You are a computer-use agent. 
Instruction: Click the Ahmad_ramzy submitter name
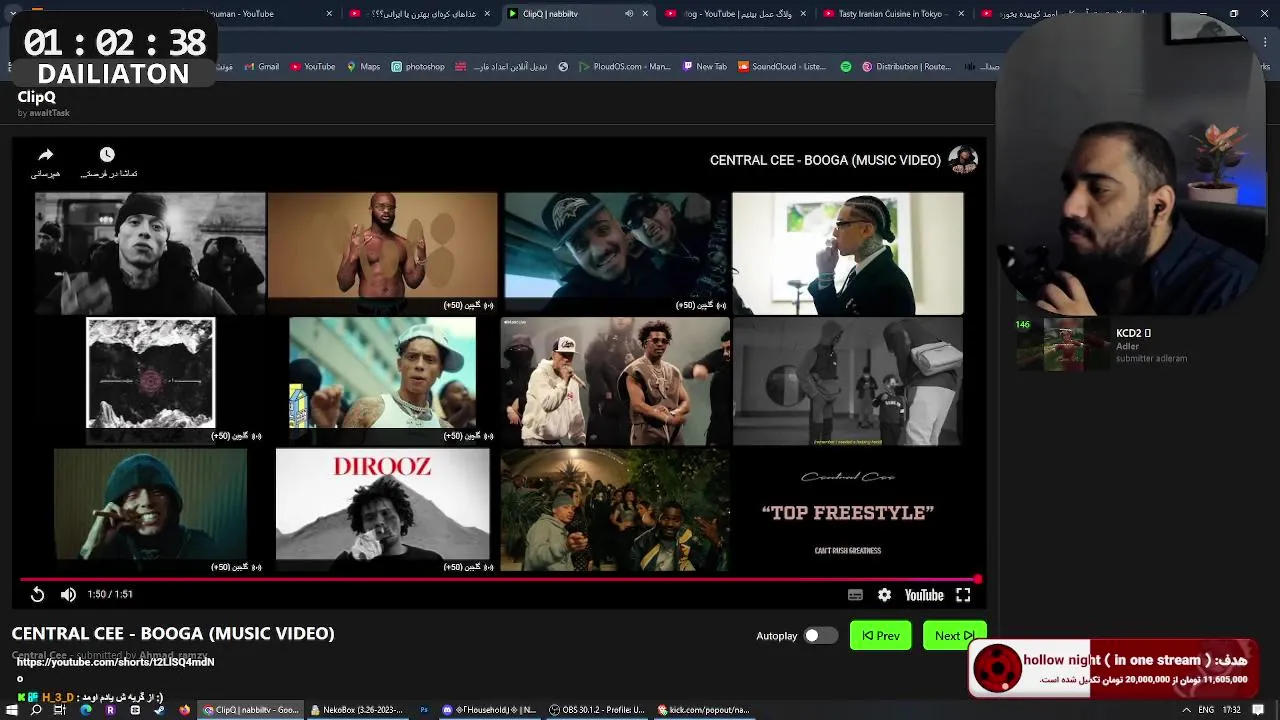[174, 656]
